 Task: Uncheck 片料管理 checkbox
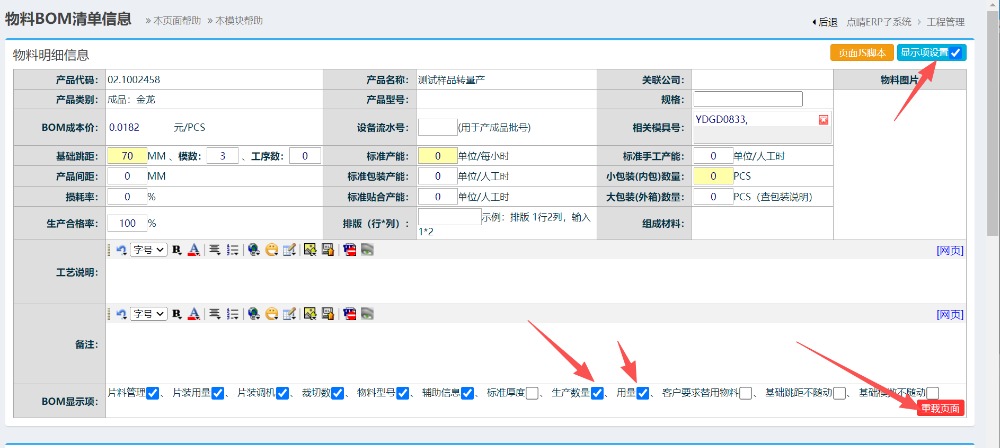(x=153, y=393)
